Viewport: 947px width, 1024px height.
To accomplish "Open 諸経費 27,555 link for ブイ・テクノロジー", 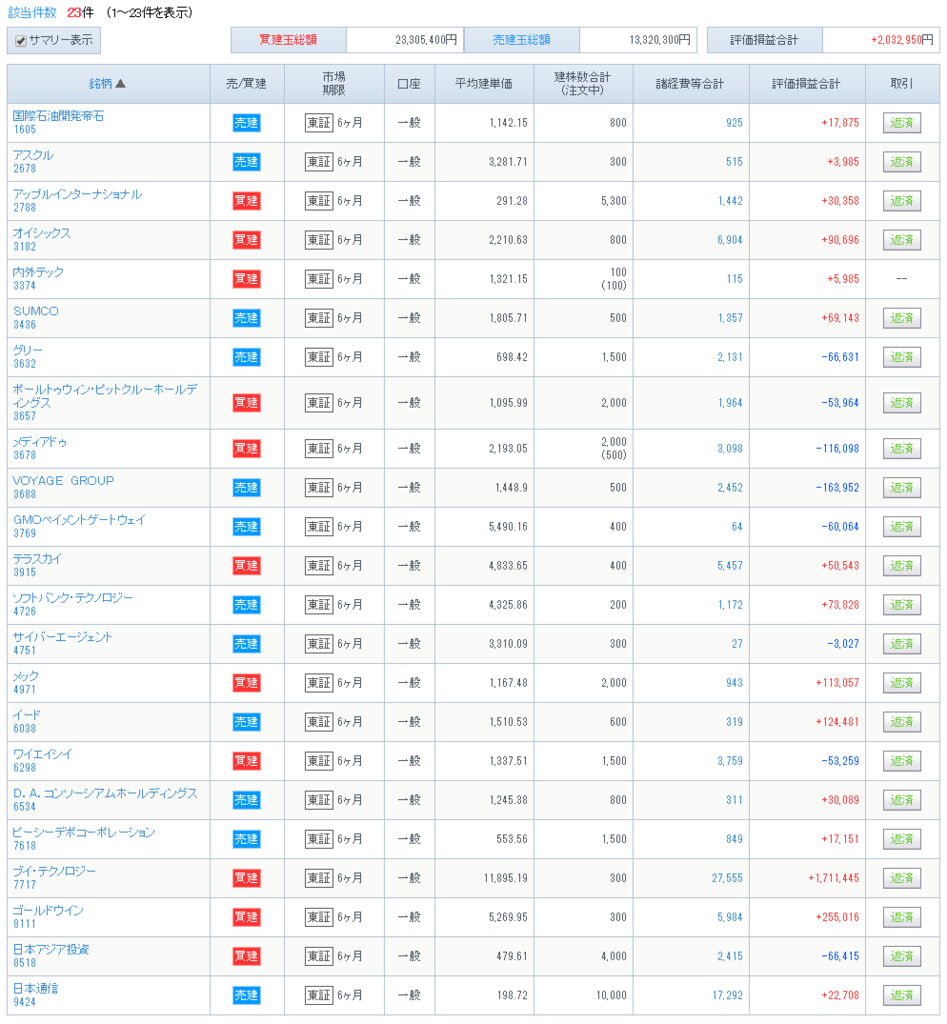I will (727, 878).
